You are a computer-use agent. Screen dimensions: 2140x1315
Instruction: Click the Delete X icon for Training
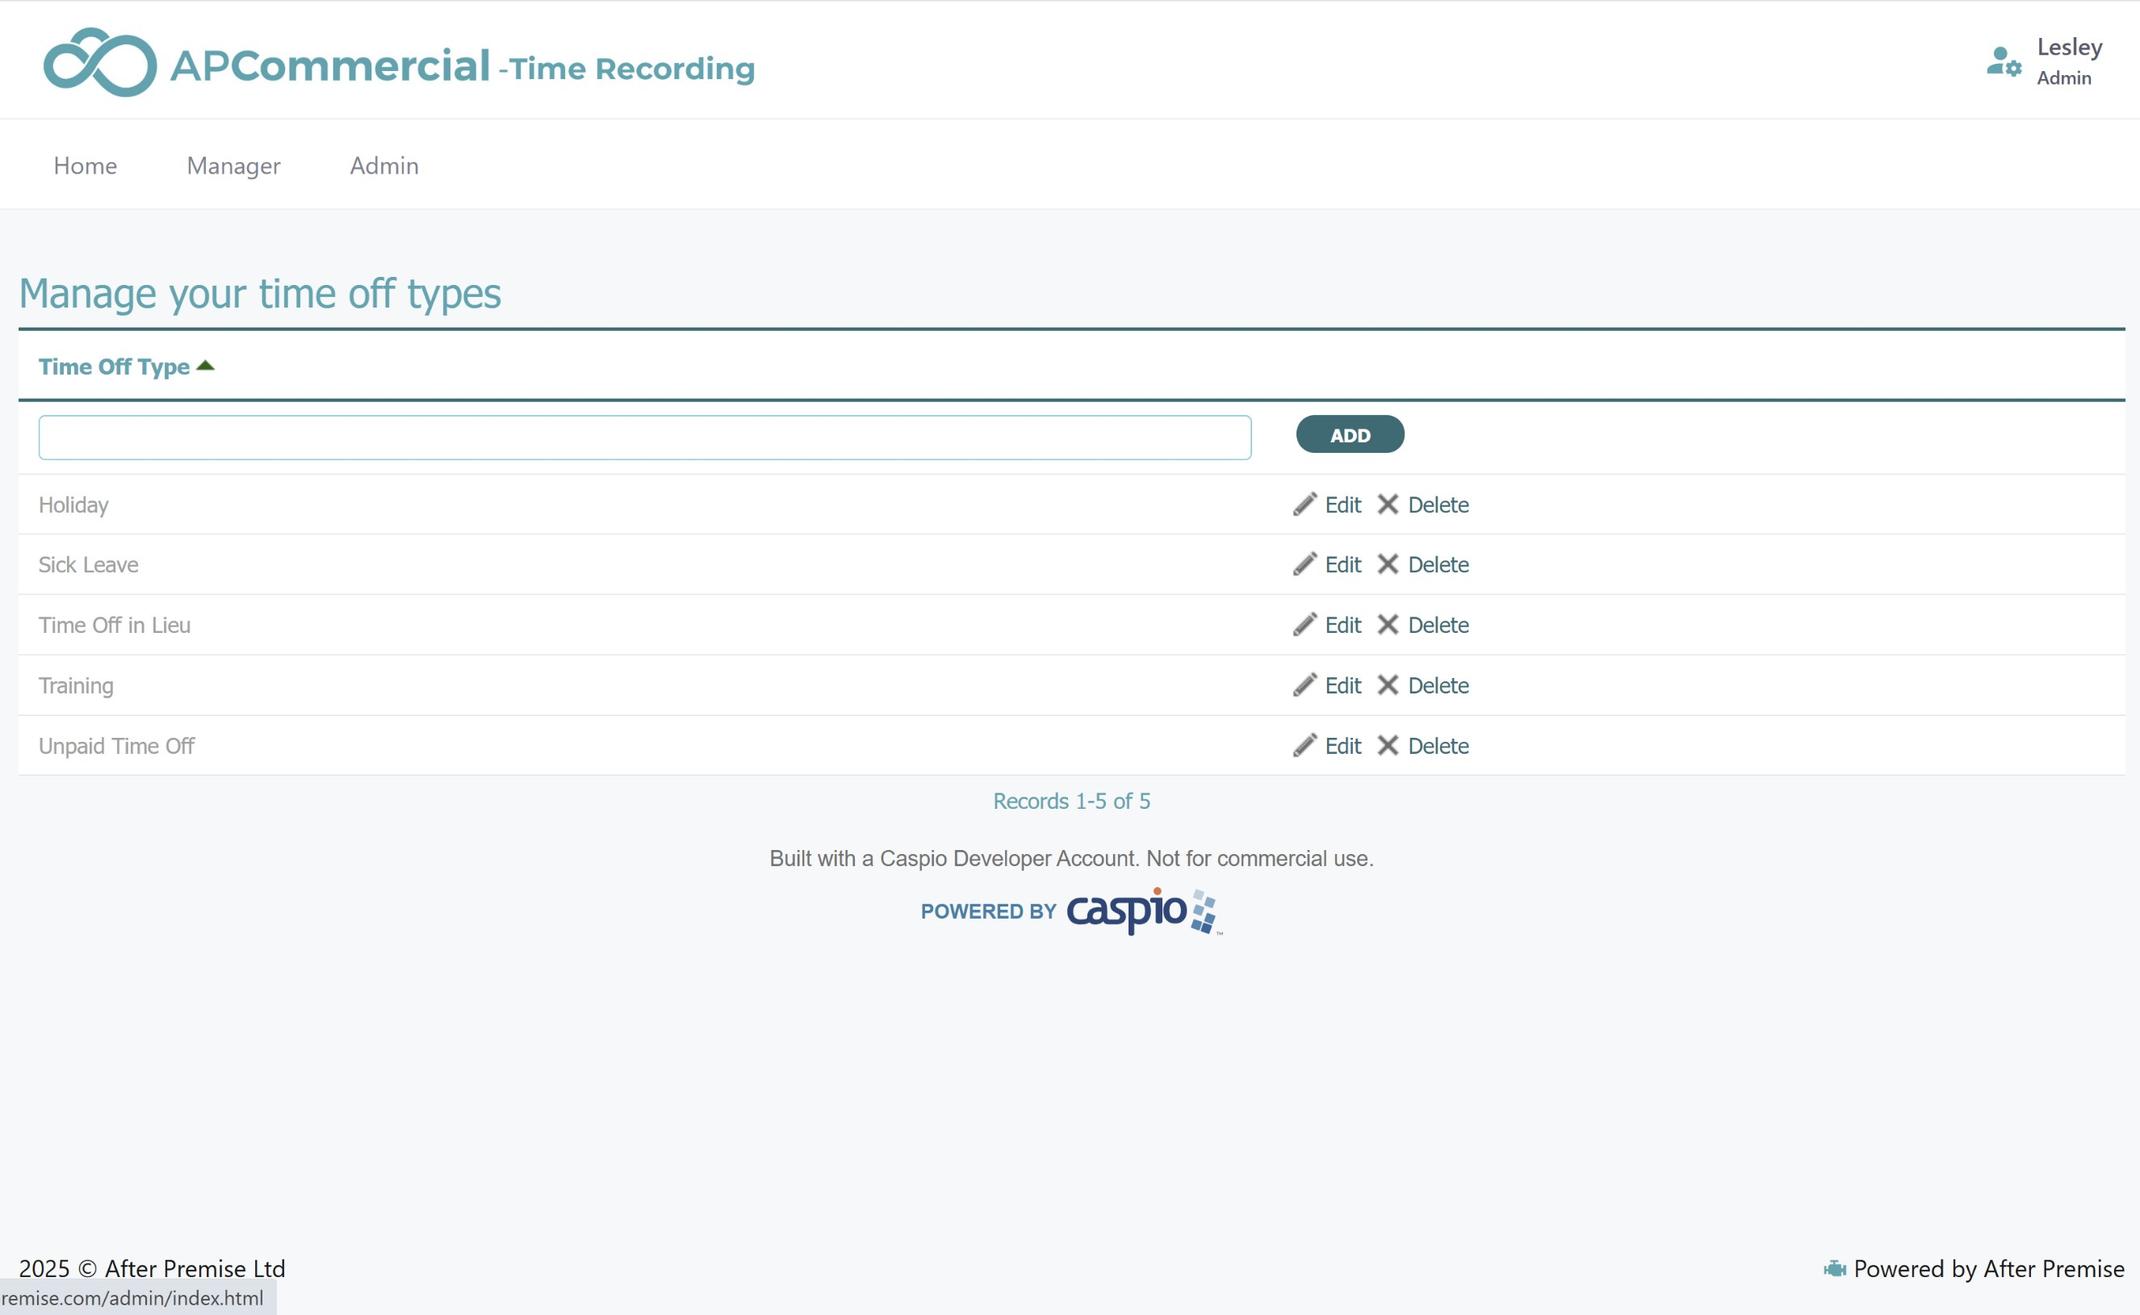tap(1388, 685)
